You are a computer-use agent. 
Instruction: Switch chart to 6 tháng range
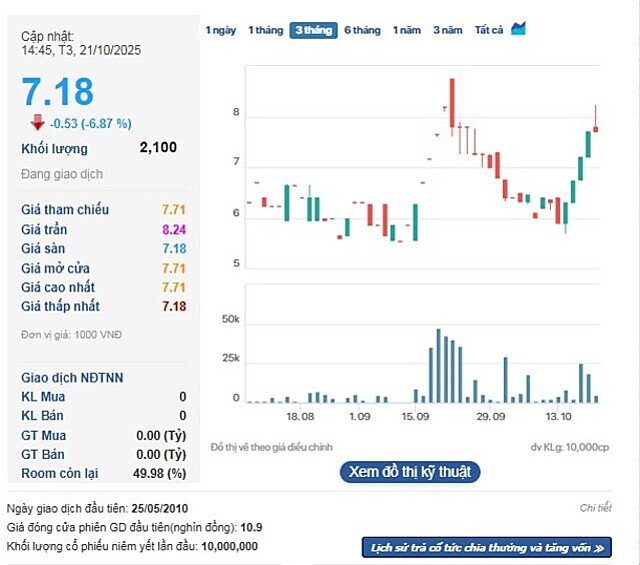[362, 30]
